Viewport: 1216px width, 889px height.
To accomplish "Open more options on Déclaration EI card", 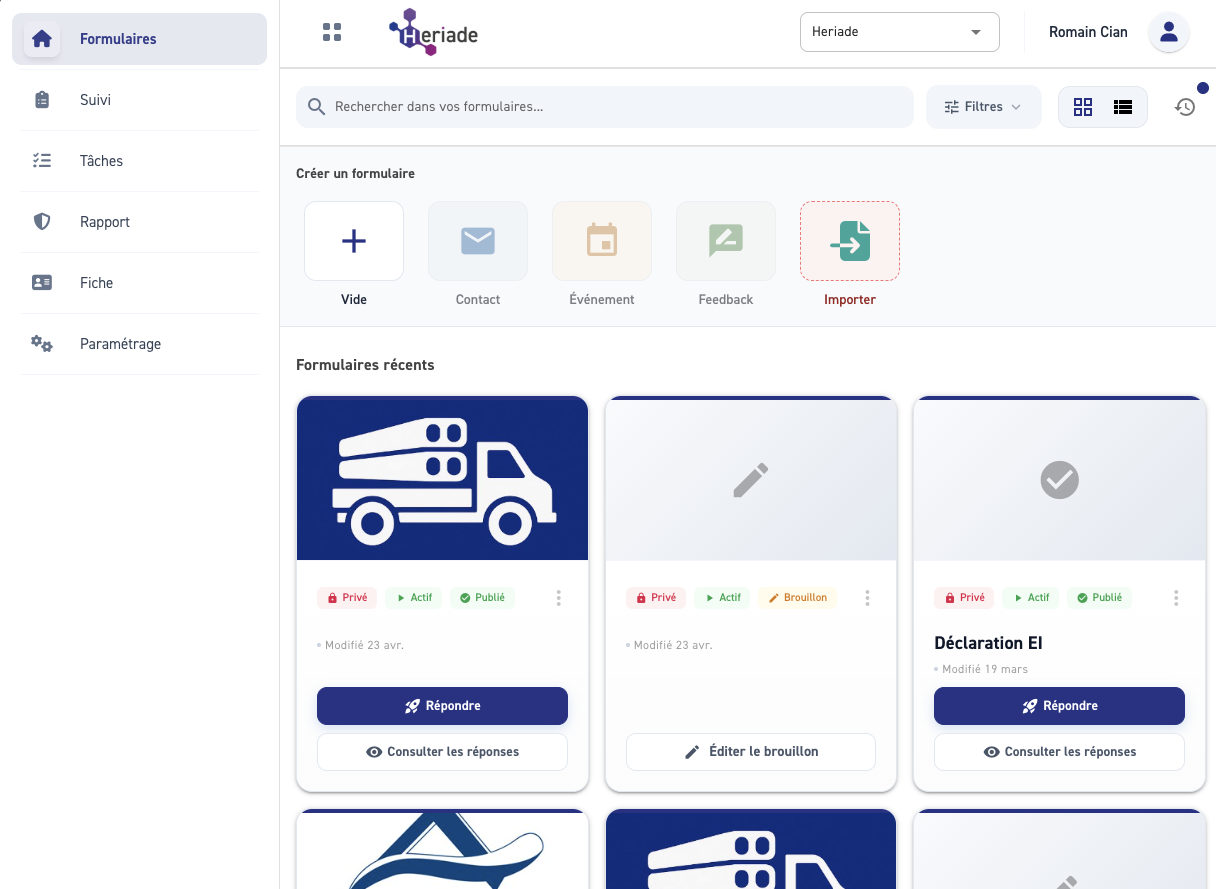I will (x=1176, y=598).
